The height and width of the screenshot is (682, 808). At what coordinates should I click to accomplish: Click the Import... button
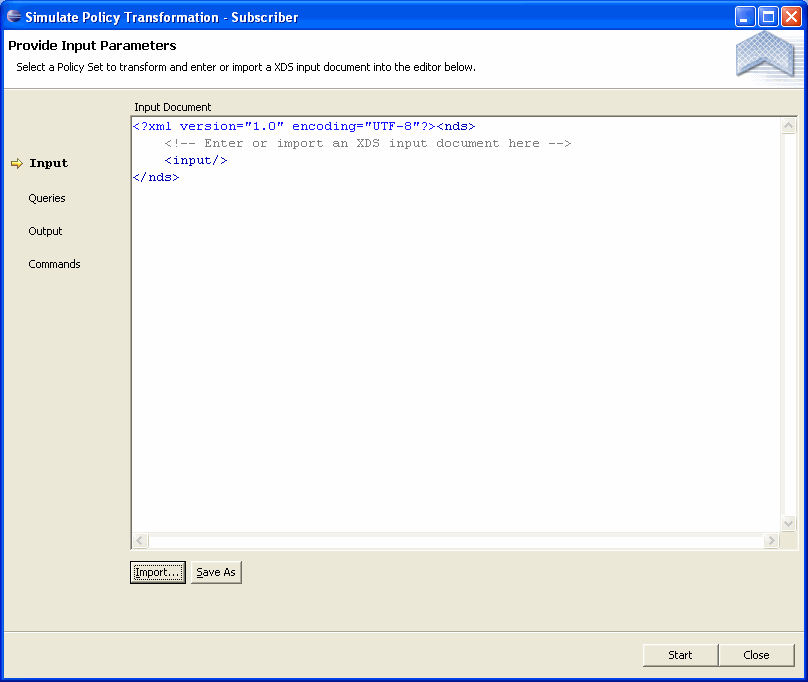pyautogui.click(x=158, y=572)
